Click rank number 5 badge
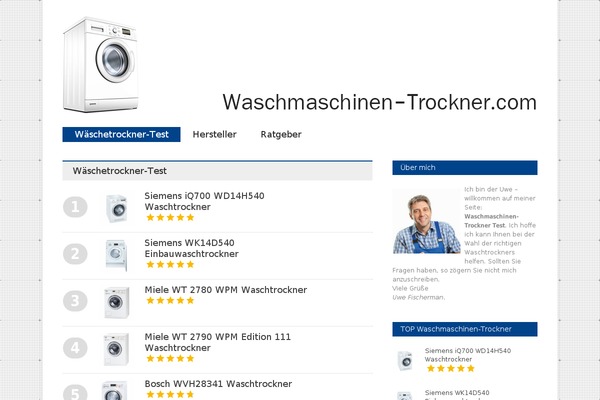The height and width of the screenshot is (400, 600). tap(75, 392)
